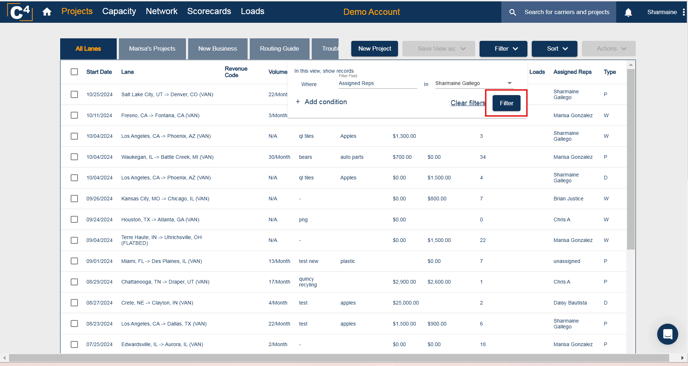The height and width of the screenshot is (366, 688).
Task: Check Fresno to Fontana row
Action: click(x=74, y=115)
